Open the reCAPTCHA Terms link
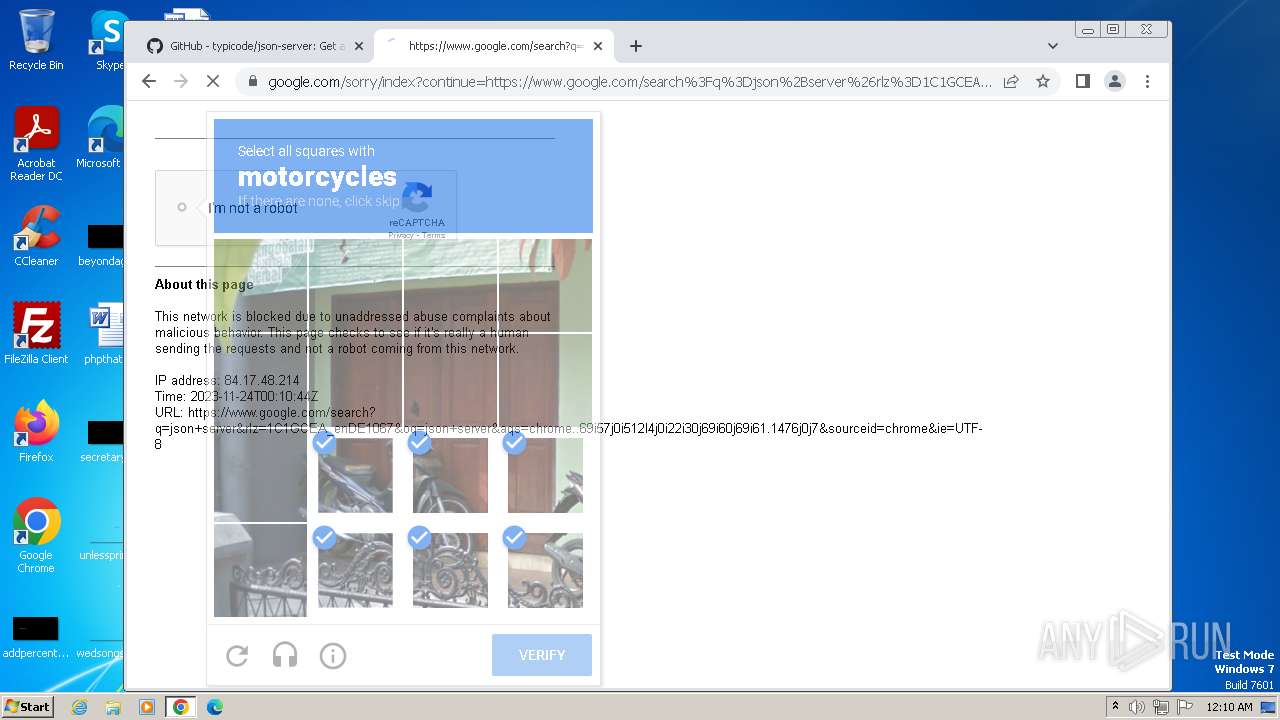This screenshot has height=720, width=1280. coord(433,235)
